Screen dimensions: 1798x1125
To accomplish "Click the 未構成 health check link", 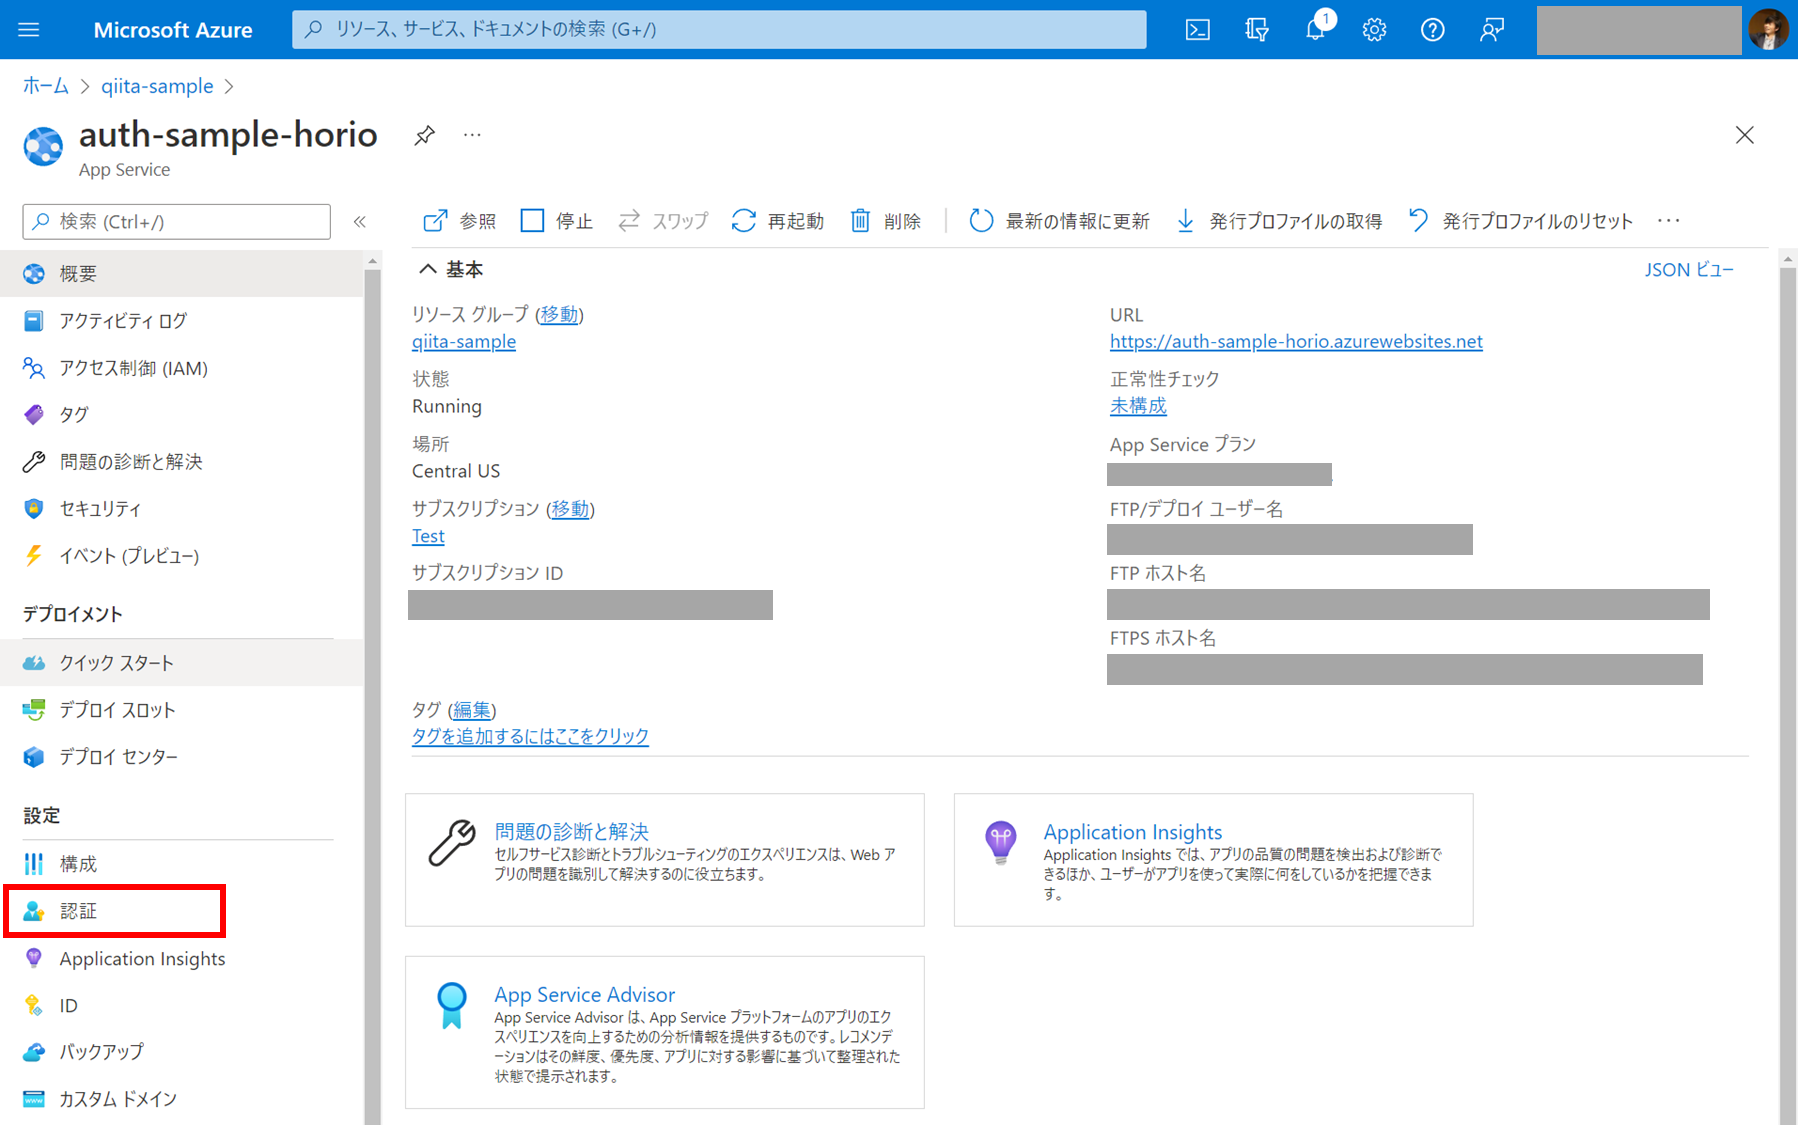I will coord(1138,406).
